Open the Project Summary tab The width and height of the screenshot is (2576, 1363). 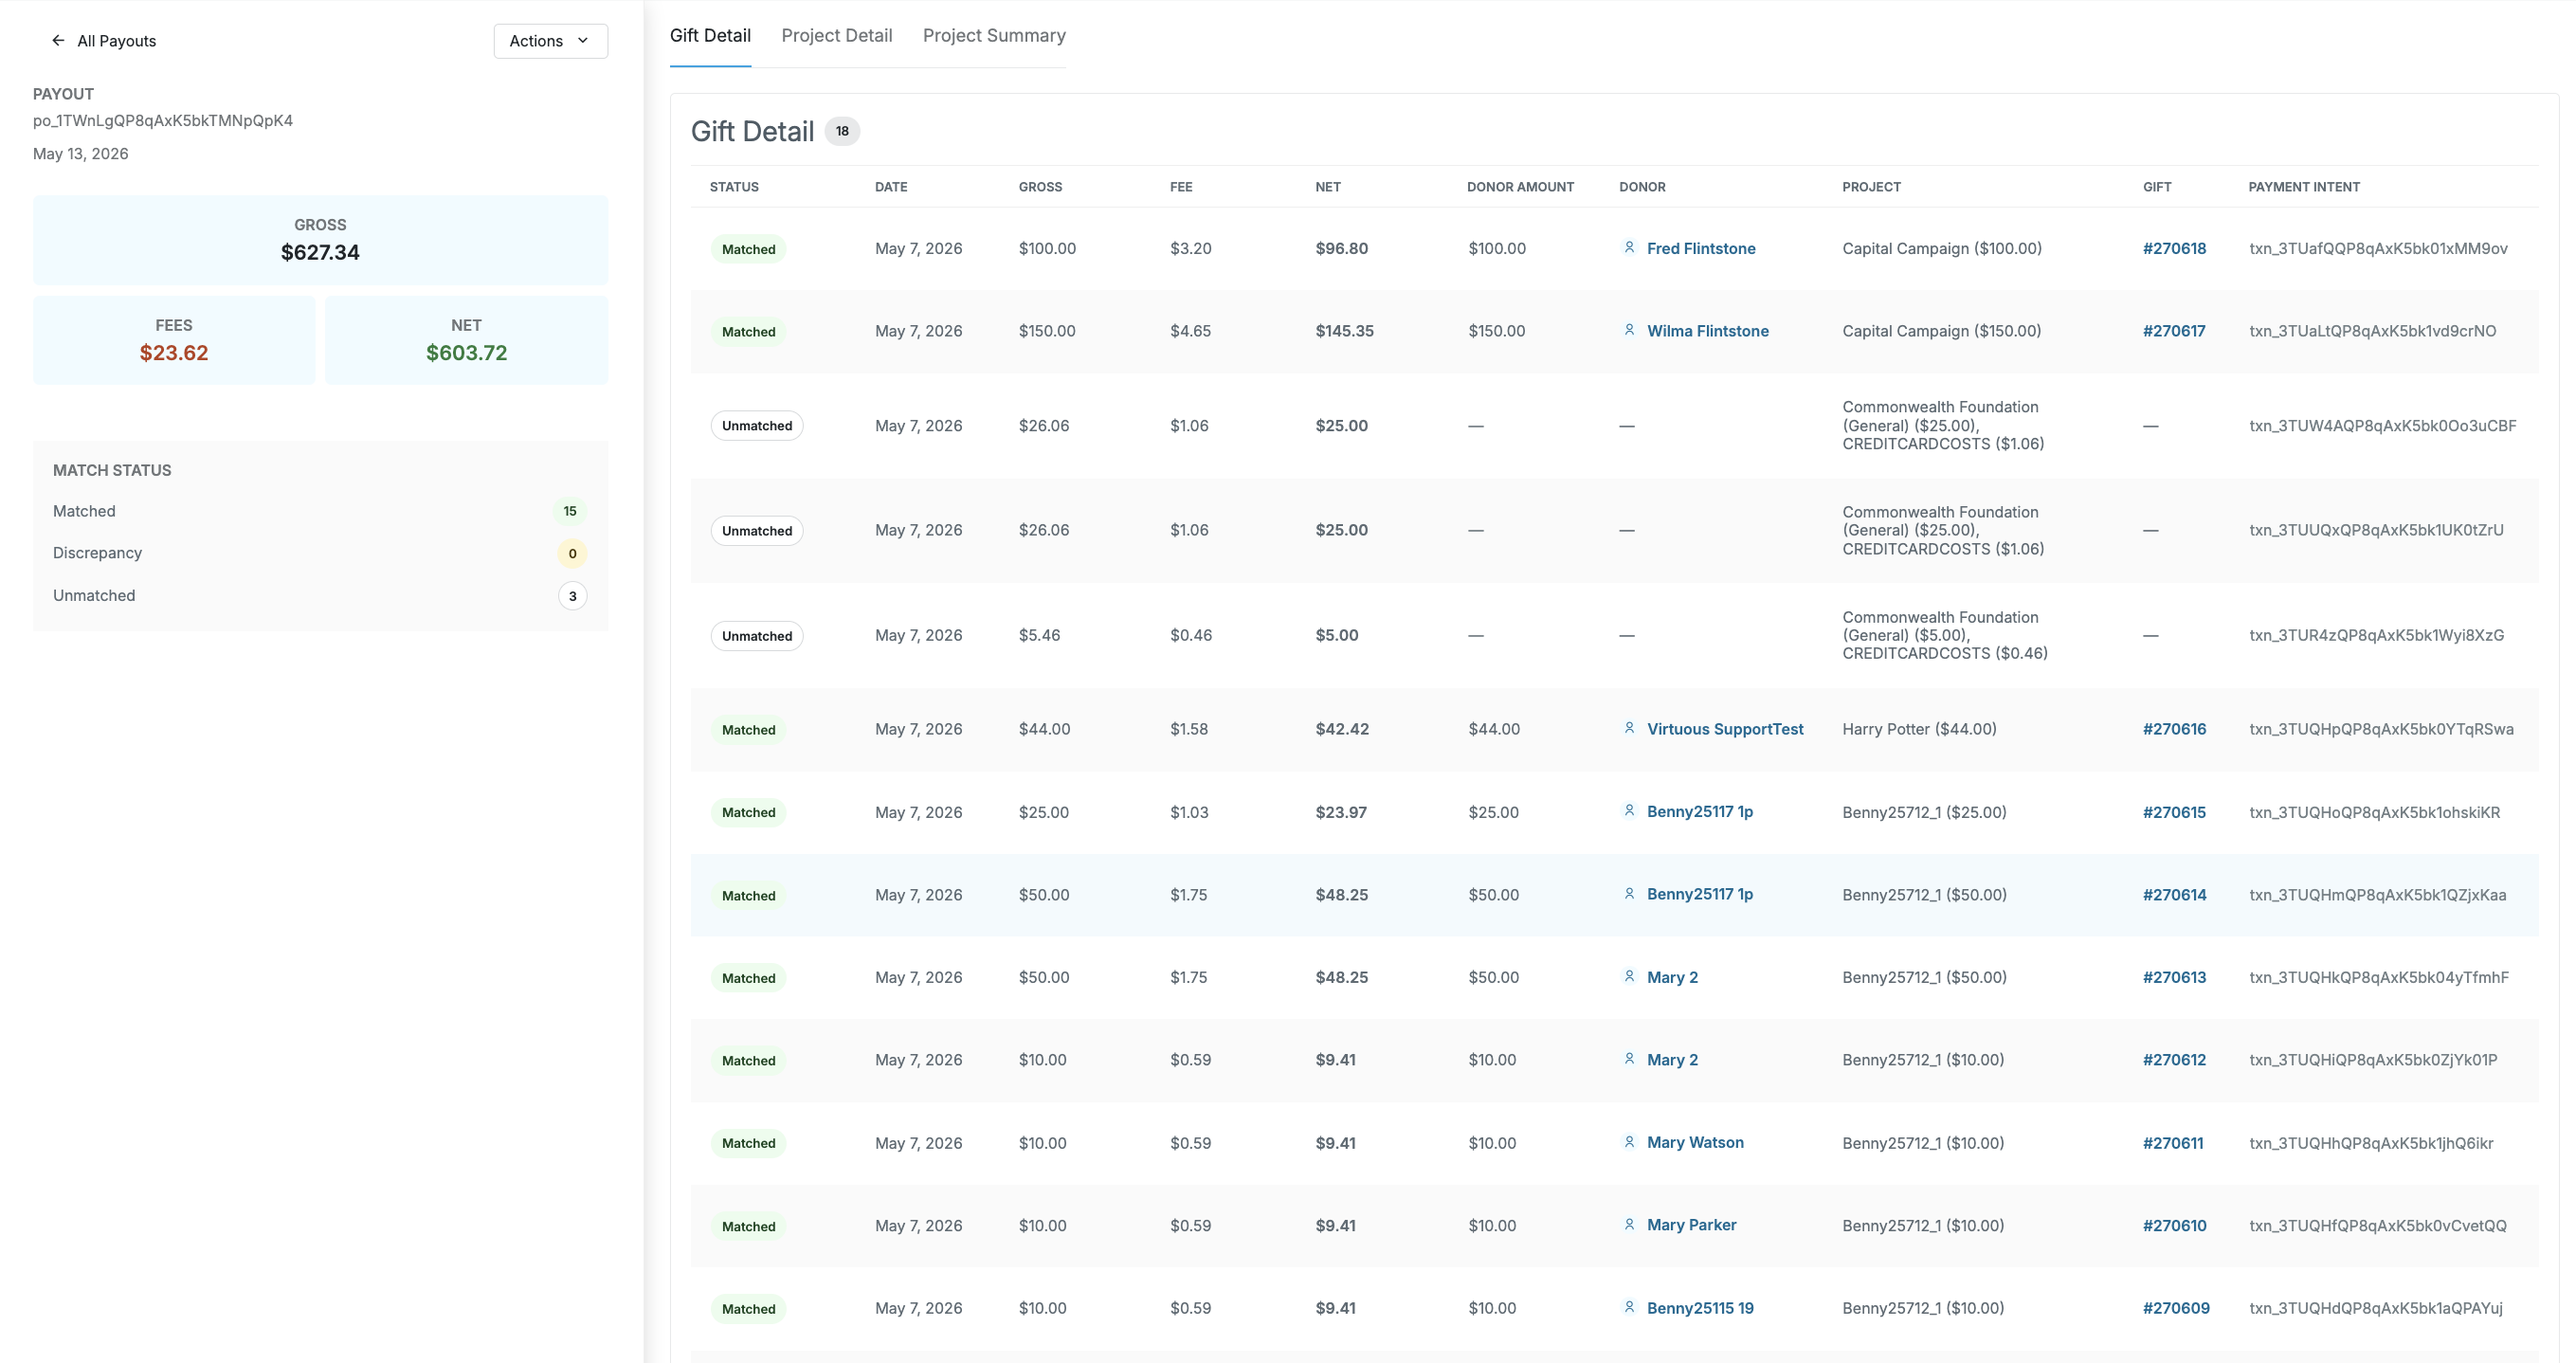pos(994,35)
